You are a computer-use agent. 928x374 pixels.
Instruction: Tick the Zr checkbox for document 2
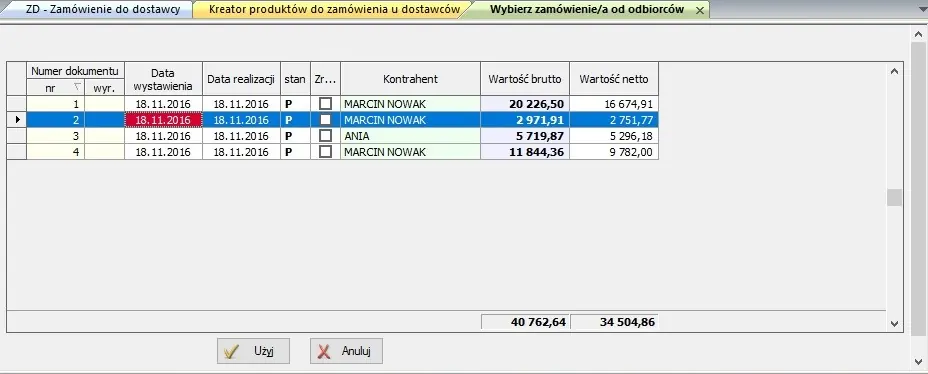326,120
